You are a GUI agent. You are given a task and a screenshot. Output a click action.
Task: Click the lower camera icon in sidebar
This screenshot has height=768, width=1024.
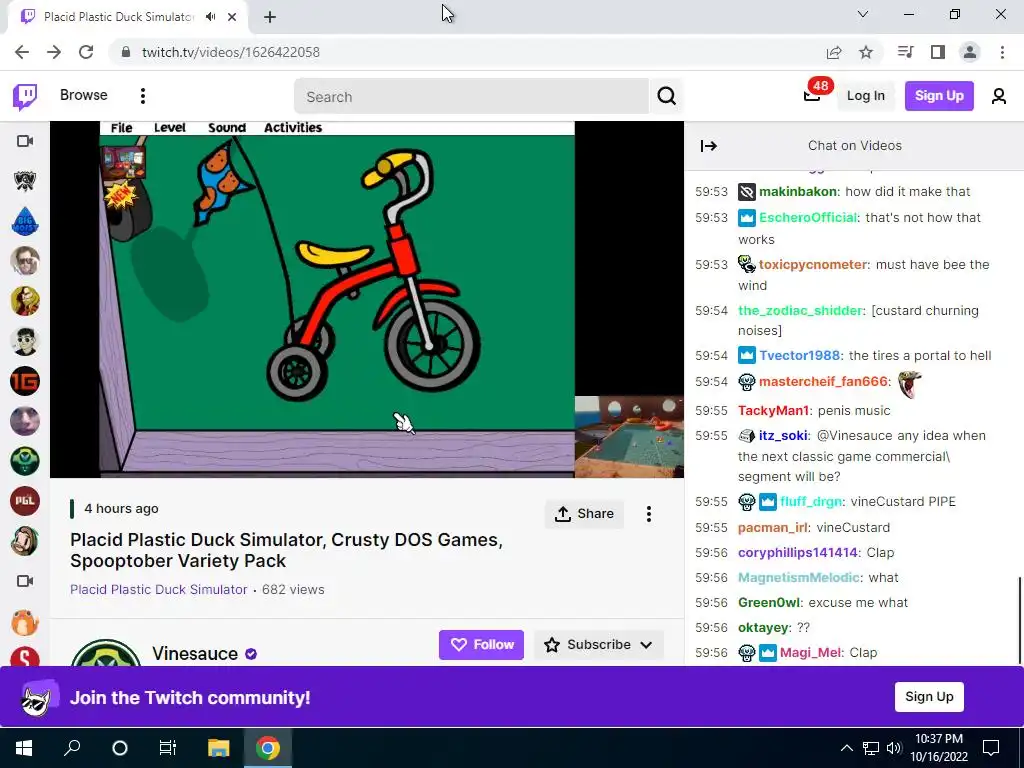click(25, 581)
